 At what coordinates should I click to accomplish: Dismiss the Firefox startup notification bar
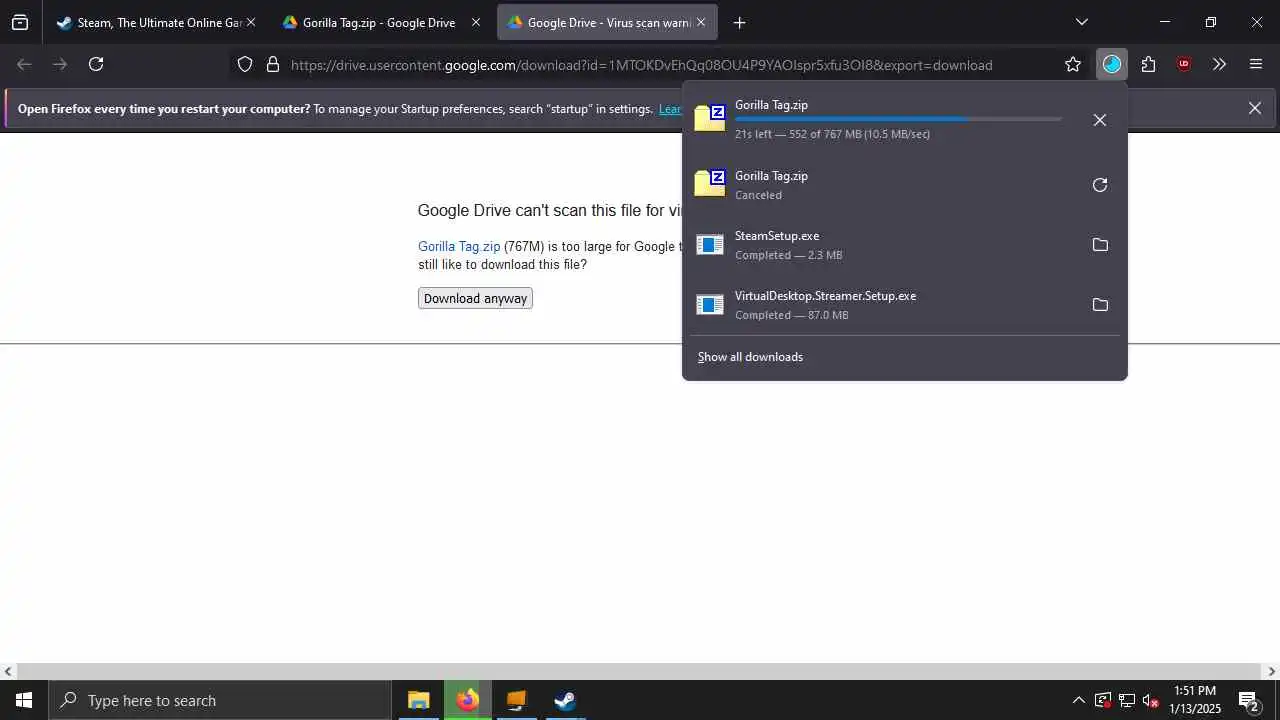[1254, 108]
